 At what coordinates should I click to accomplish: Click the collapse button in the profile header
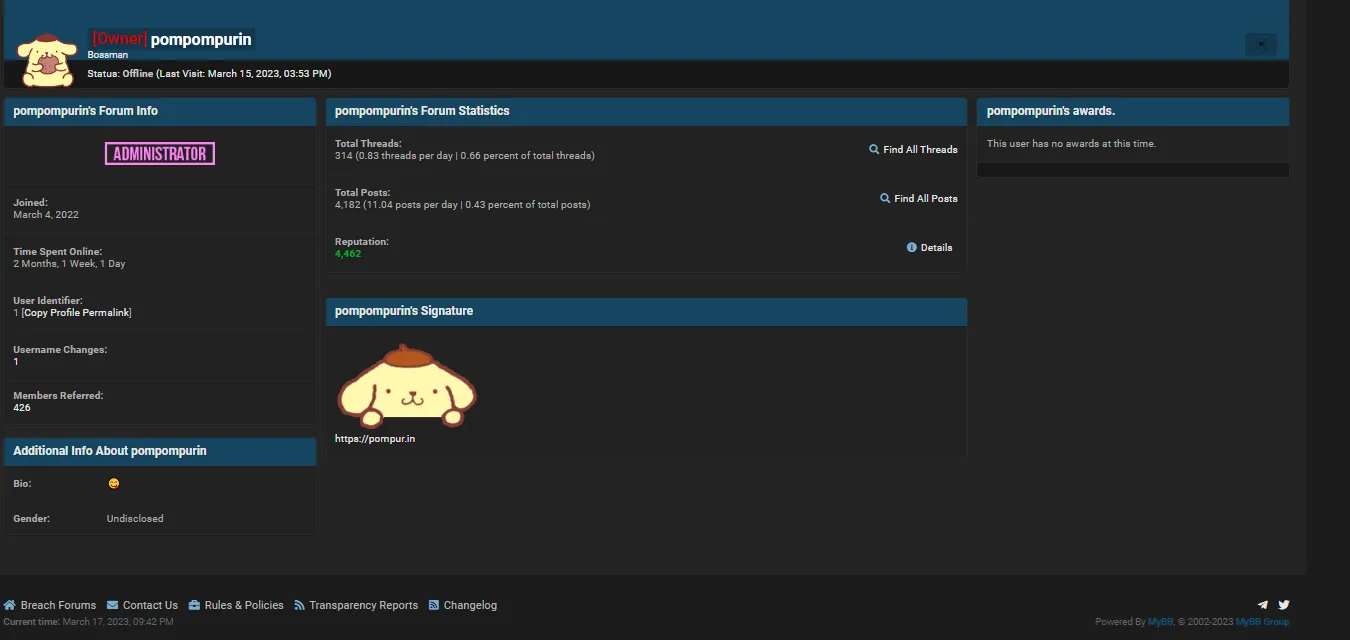(1261, 44)
